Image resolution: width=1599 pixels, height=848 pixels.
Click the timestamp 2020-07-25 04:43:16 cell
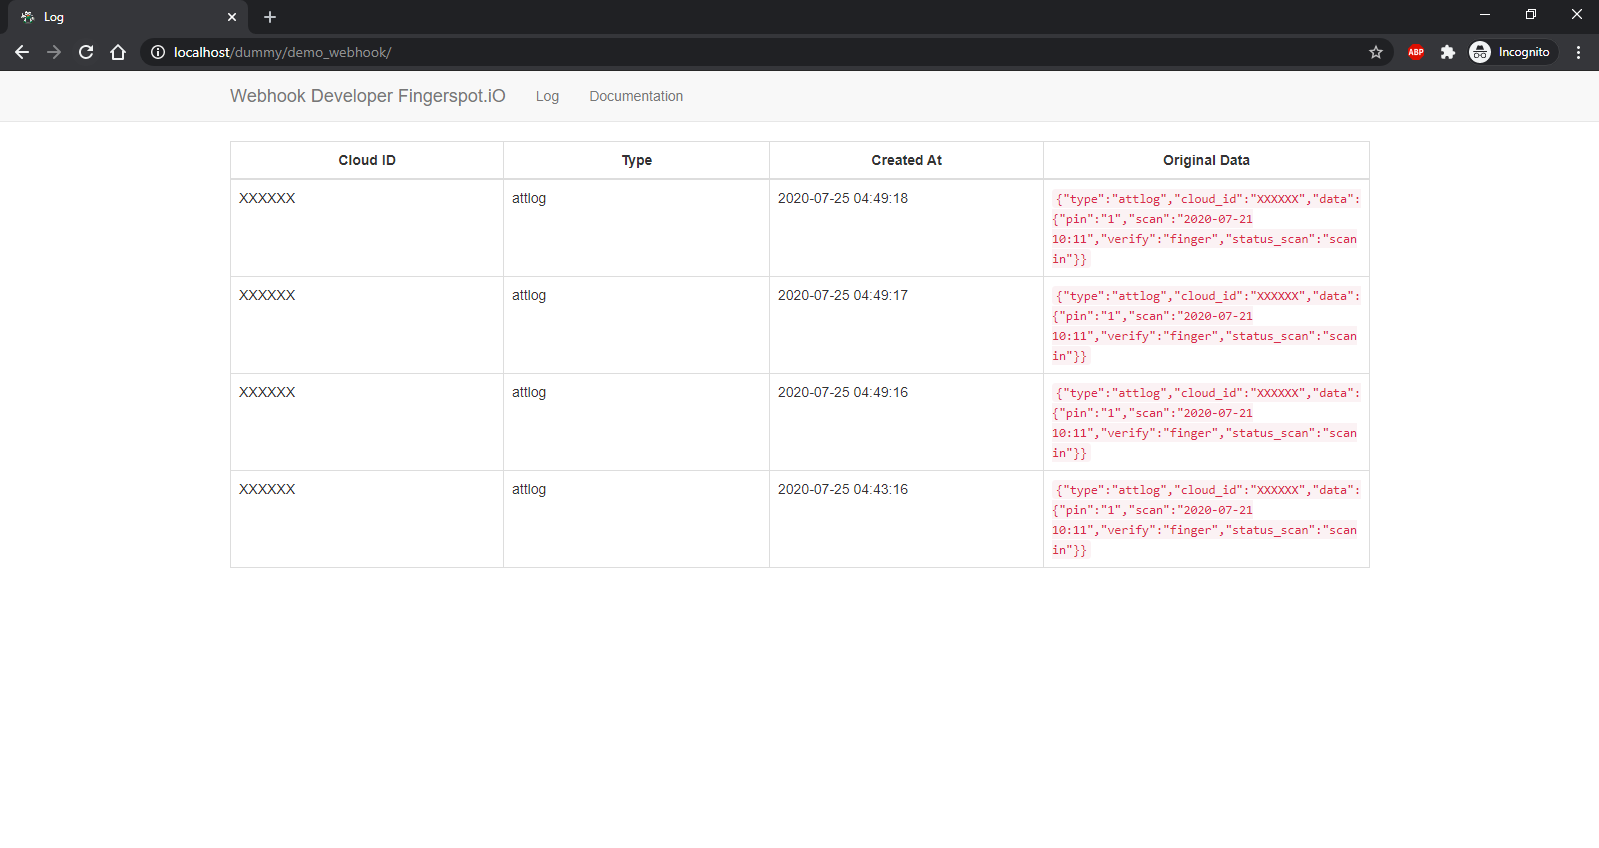tap(843, 490)
